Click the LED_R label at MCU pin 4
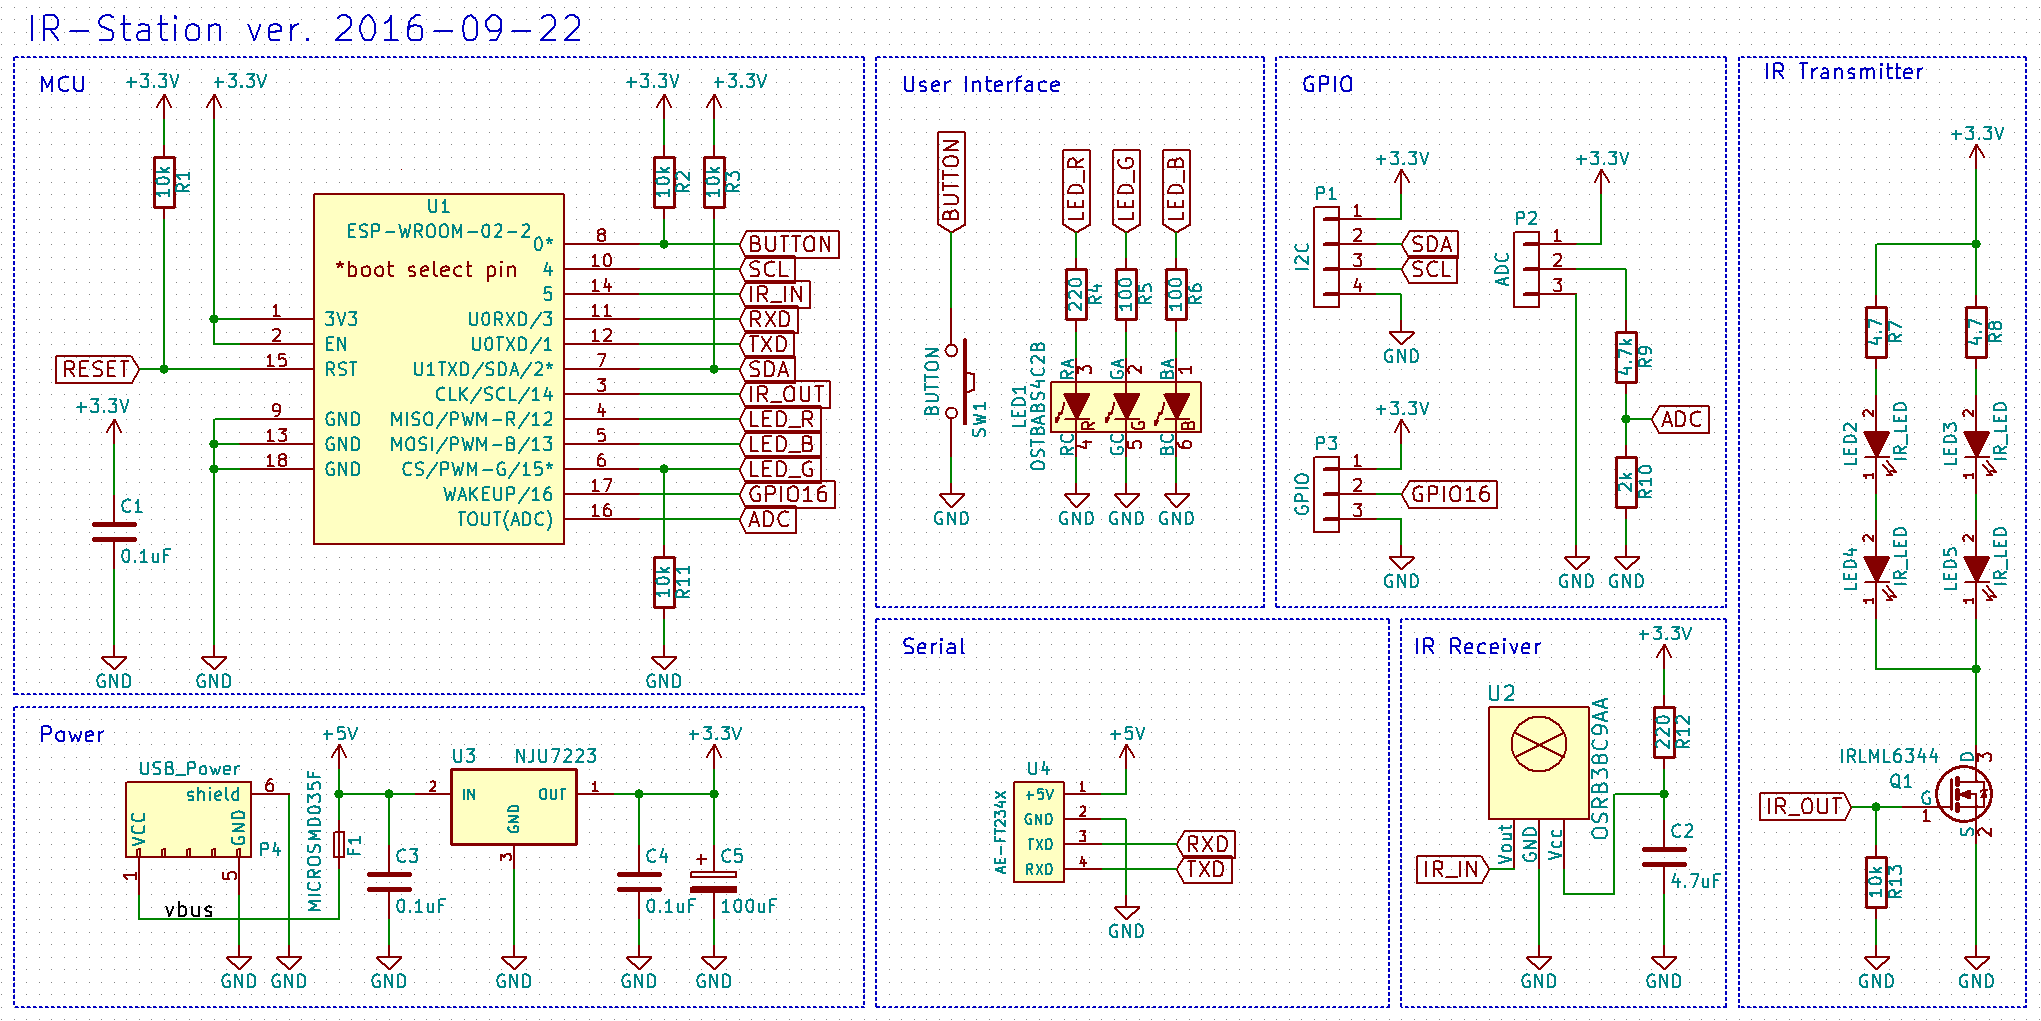This screenshot has height=1021, width=2041. click(x=782, y=419)
